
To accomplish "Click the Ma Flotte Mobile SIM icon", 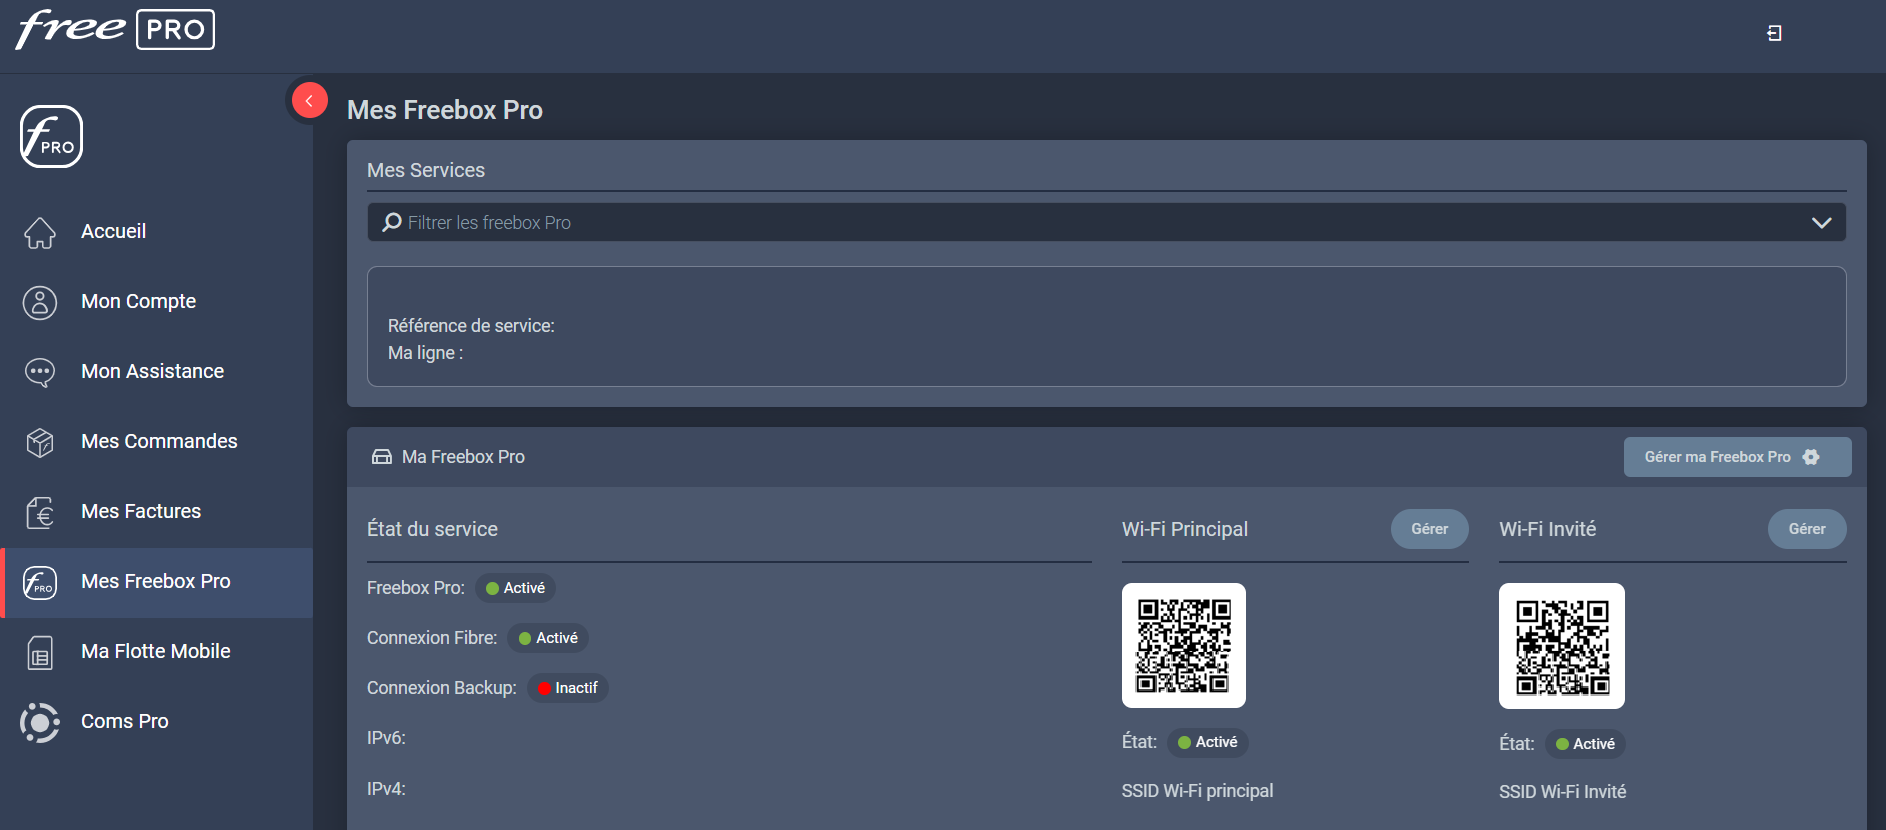I will tap(40, 652).
